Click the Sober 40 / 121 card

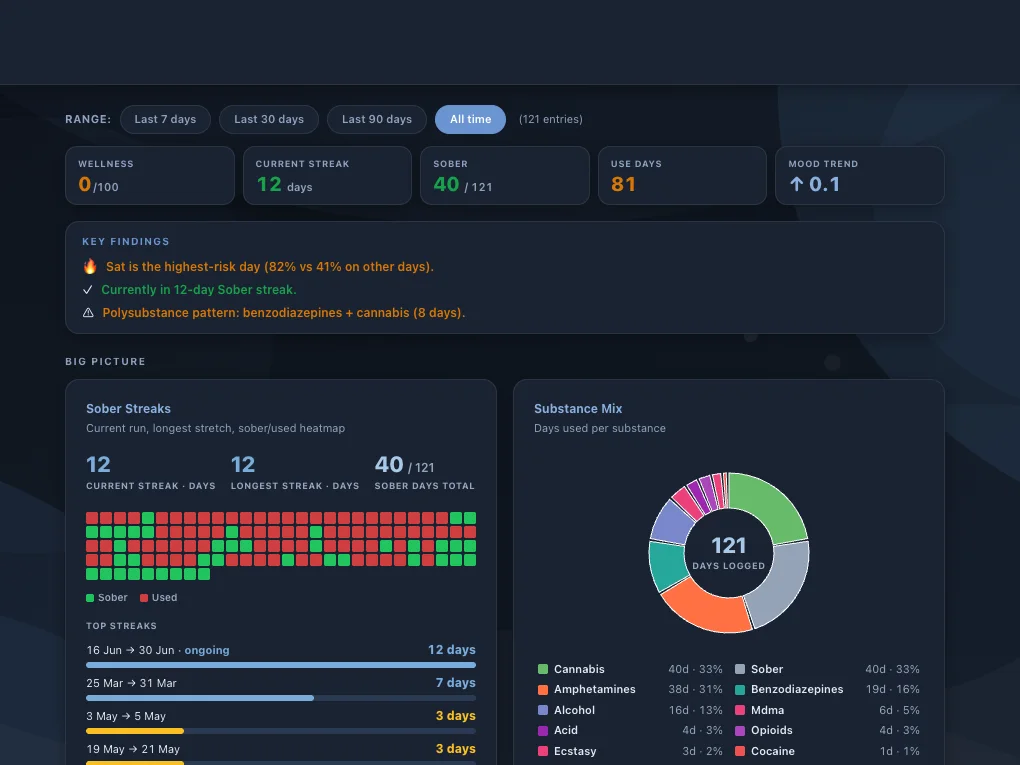pos(505,176)
